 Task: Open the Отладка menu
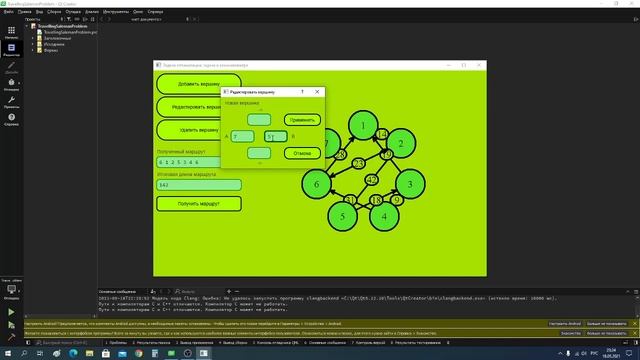pos(73,12)
